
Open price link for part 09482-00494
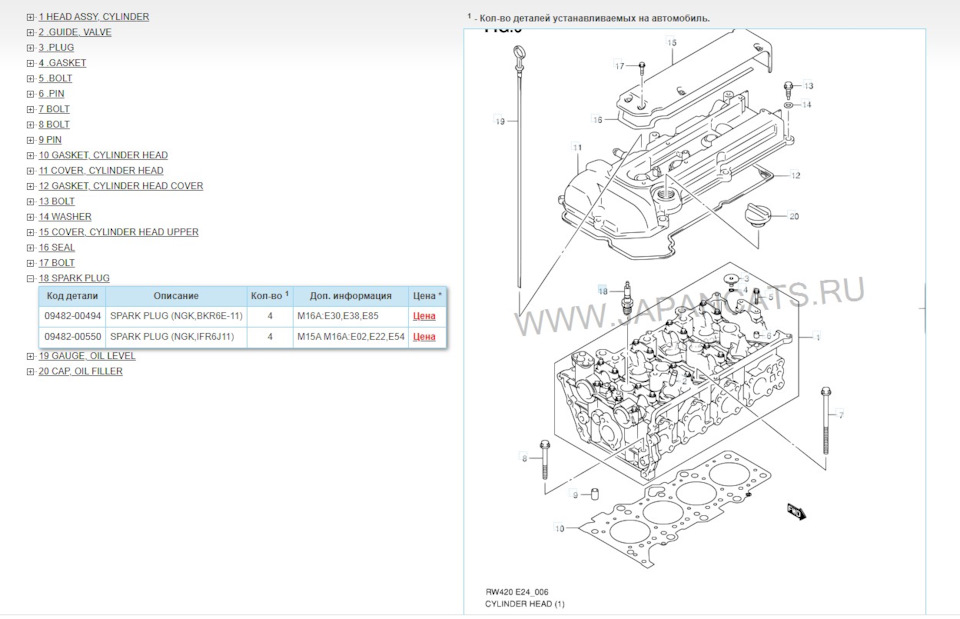(424, 316)
